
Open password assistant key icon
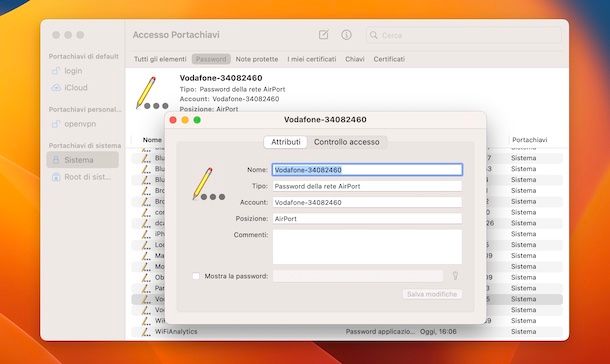point(455,276)
